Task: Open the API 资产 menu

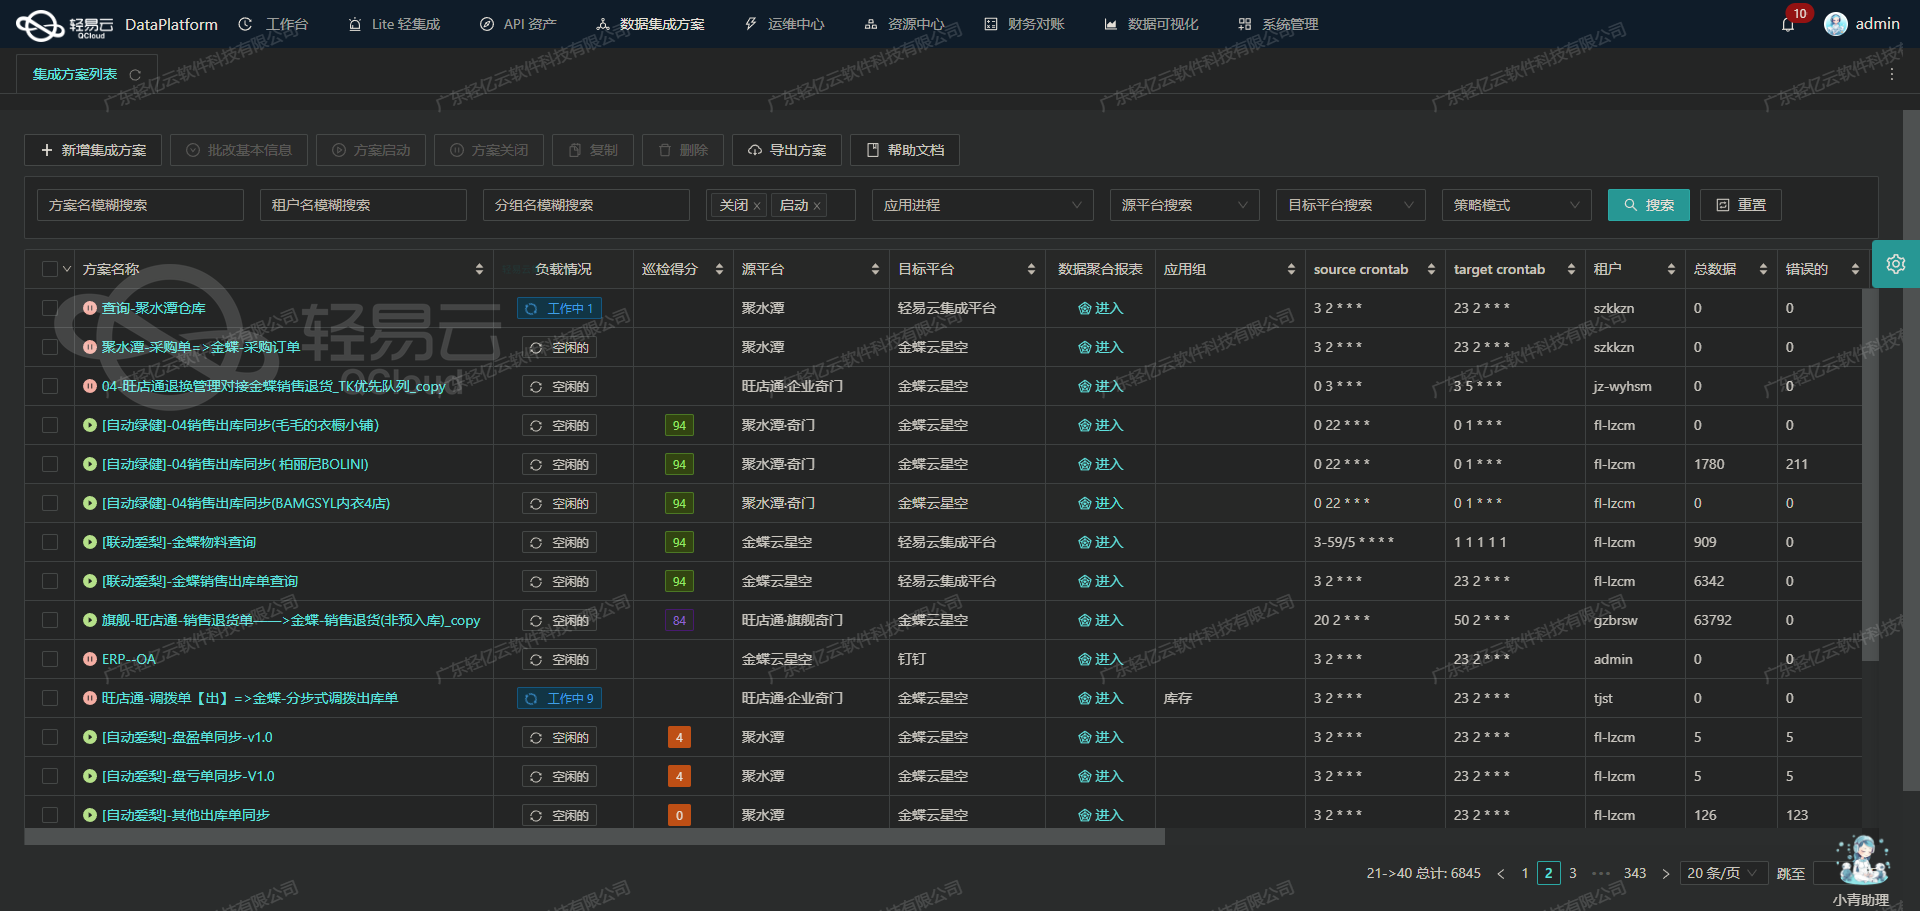Action: point(518,24)
